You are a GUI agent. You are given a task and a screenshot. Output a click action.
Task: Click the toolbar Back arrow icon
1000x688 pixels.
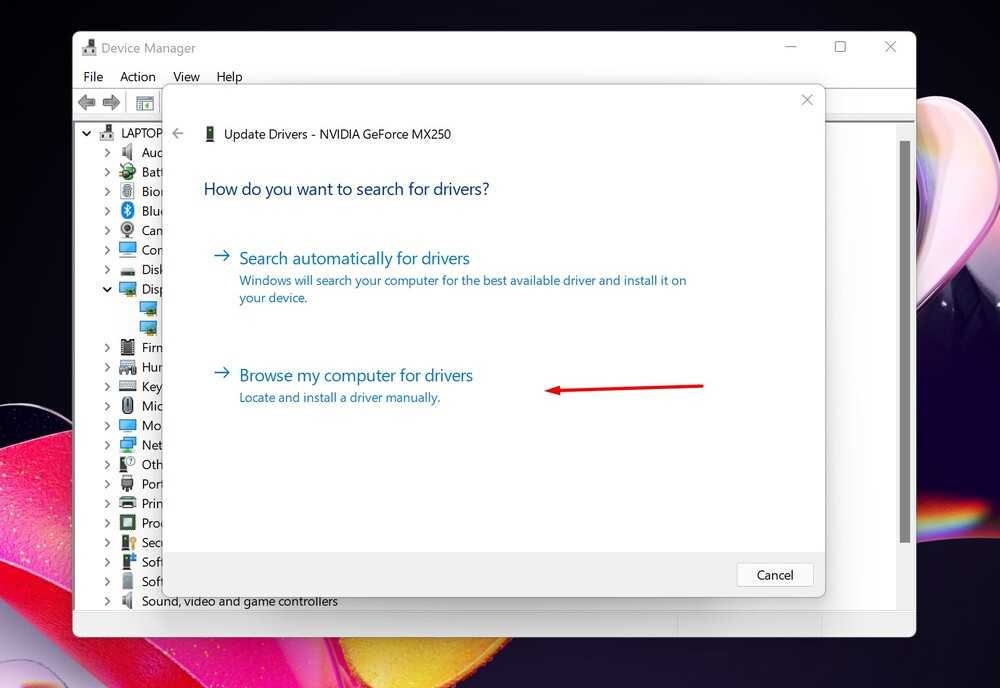[x=87, y=103]
